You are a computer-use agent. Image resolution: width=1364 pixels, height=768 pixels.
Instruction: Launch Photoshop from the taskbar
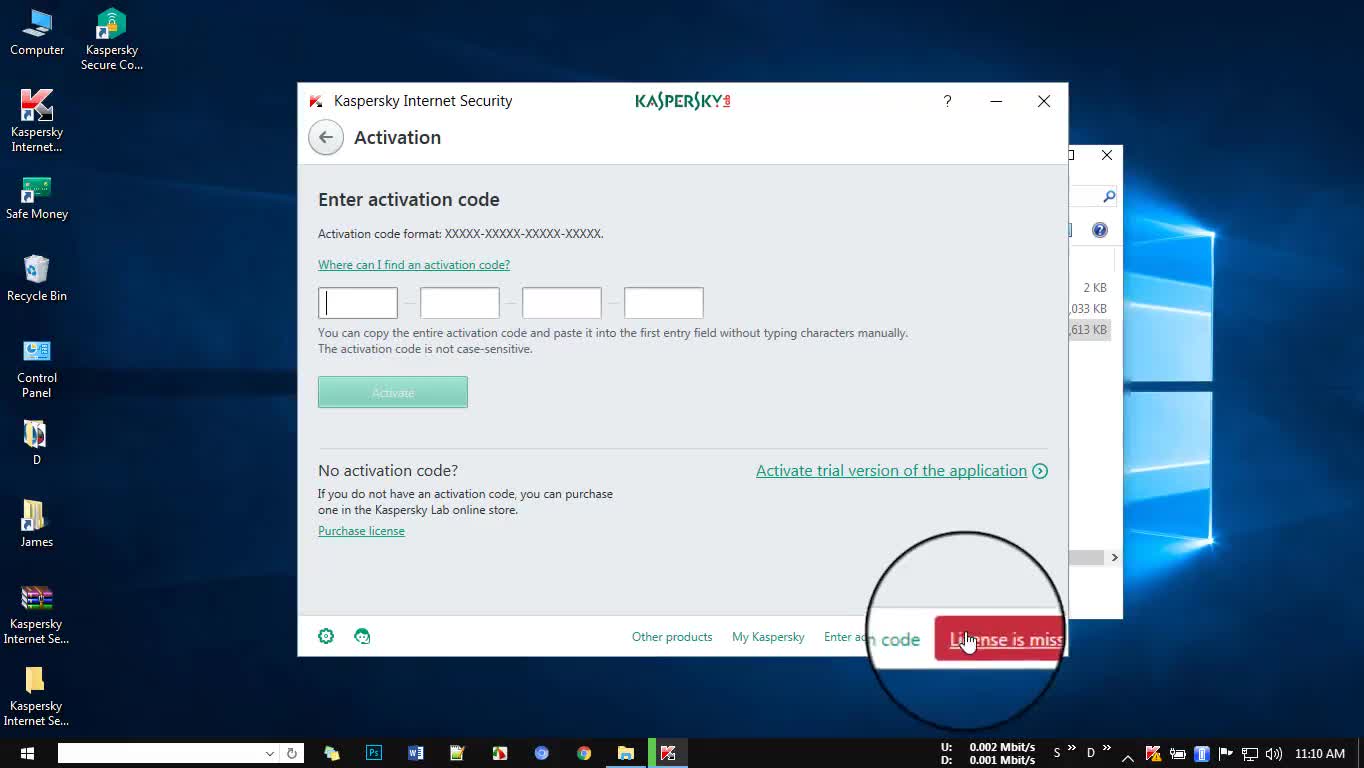374,753
